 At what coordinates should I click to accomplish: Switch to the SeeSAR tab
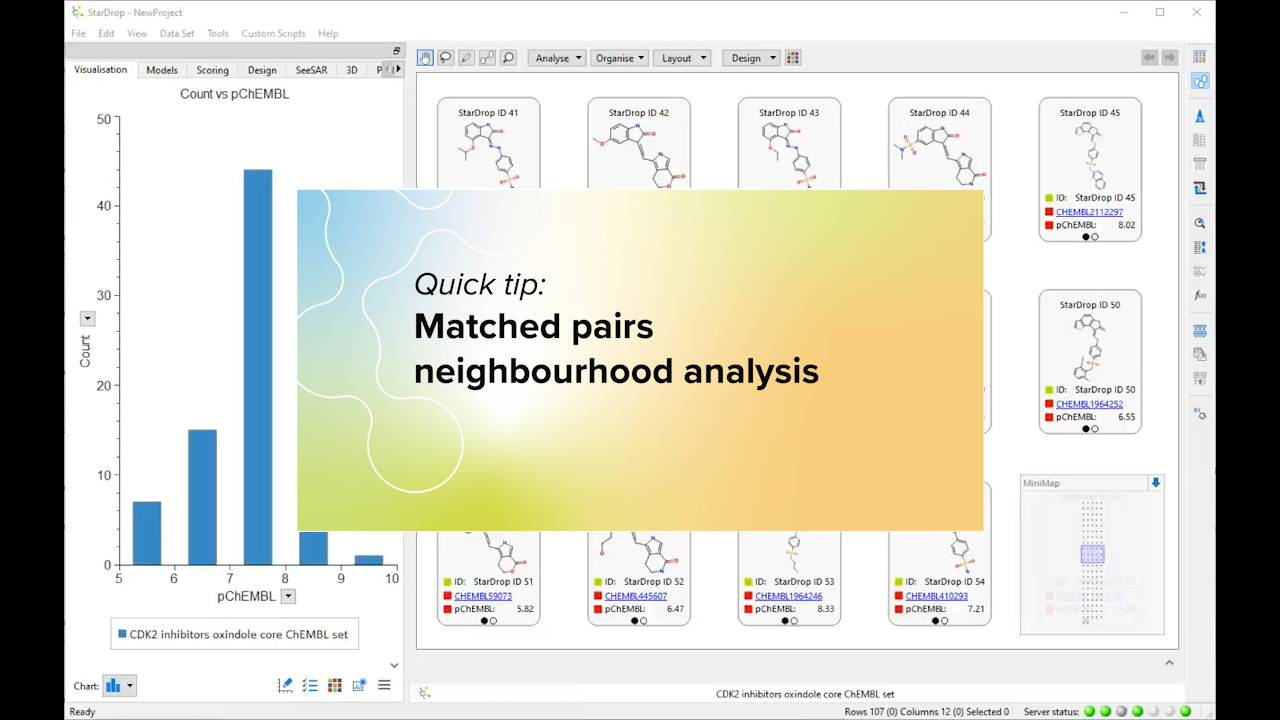(311, 70)
